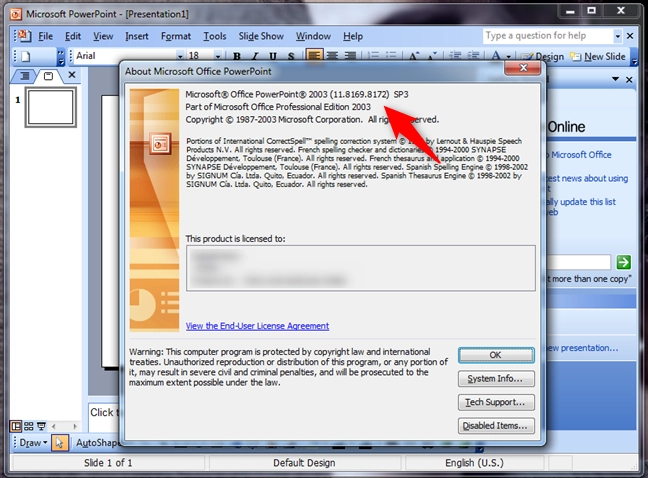Open the Help menu
The image size is (648, 478).
coord(353,36)
